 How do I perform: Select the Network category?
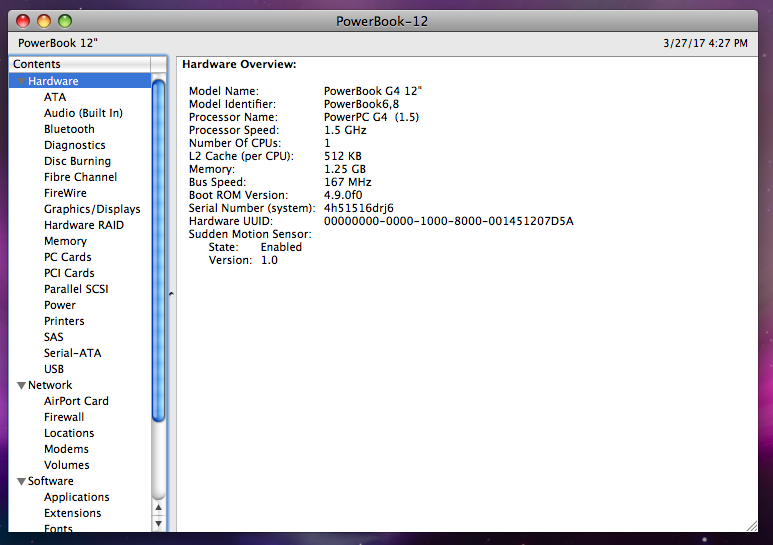click(x=50, y=385)
